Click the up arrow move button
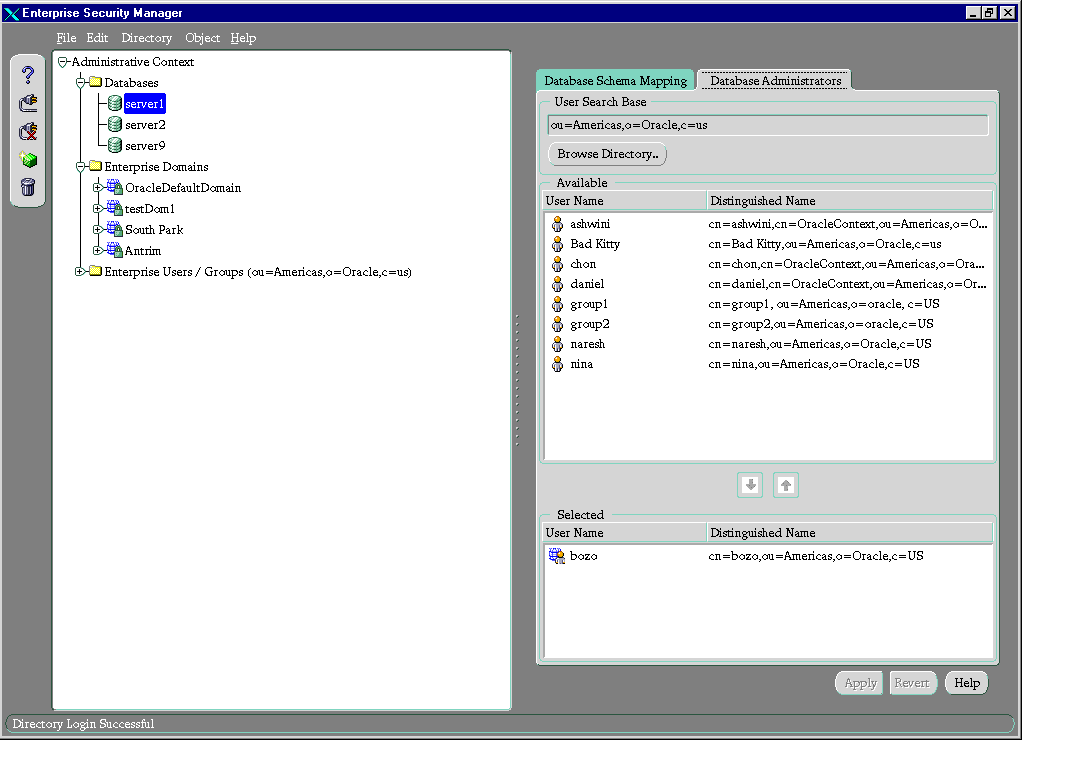Screen dimensions: 1089x760 click(786, 485)
